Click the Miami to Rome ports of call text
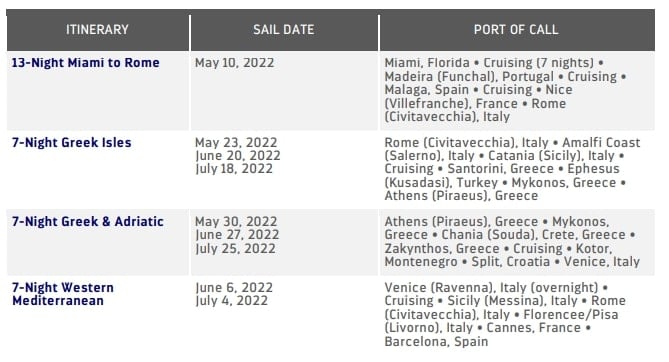The height and width of the screenshot is (362, 669). (505, 90)
